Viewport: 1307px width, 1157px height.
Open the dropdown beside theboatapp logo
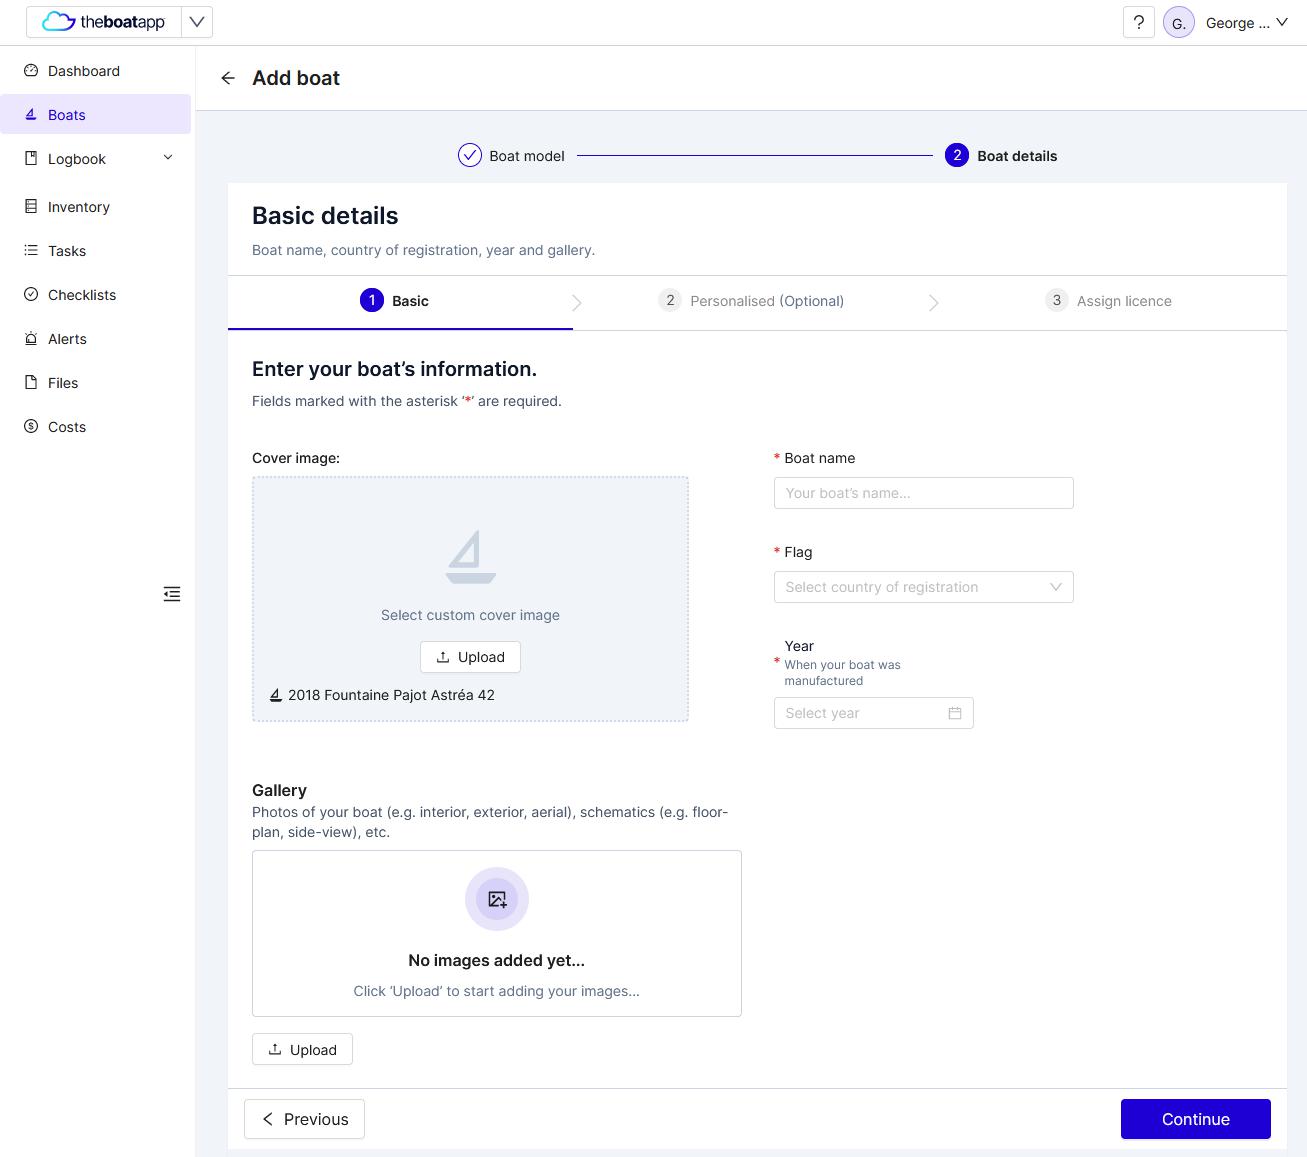pos(197,22)
